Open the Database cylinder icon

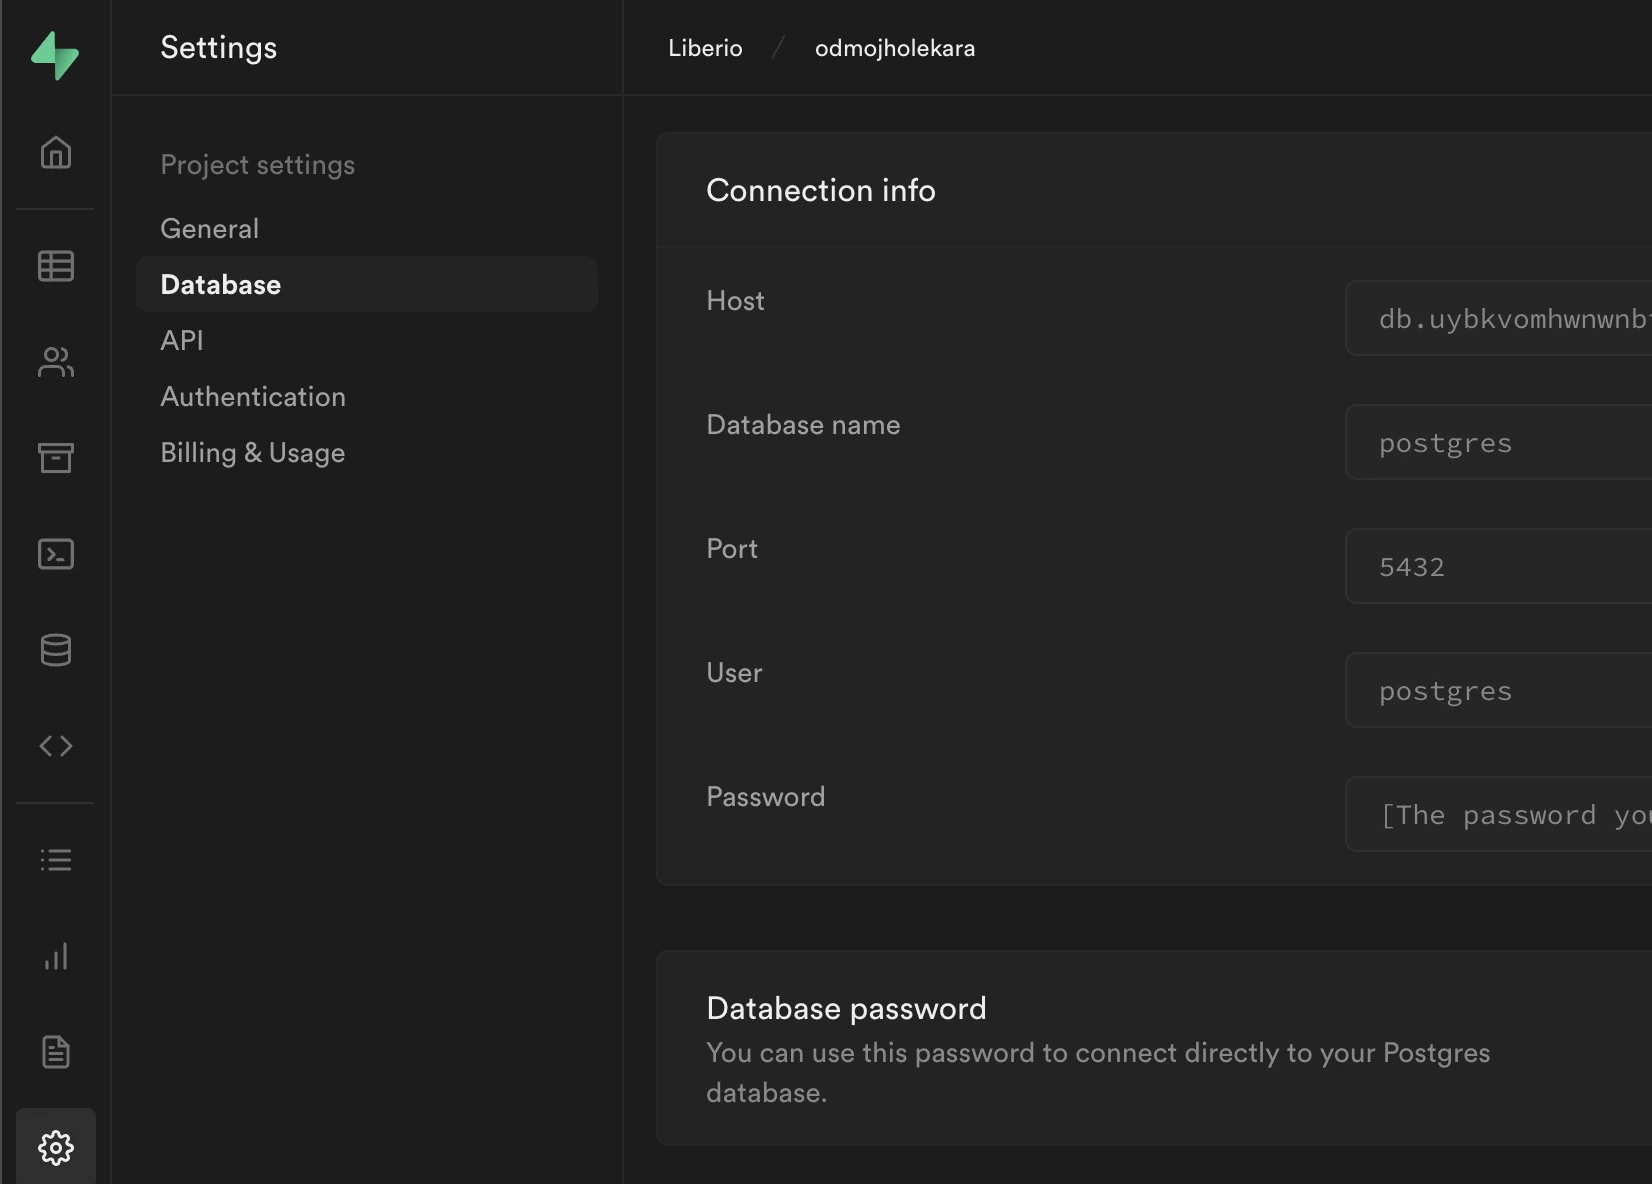click(56, 650)
